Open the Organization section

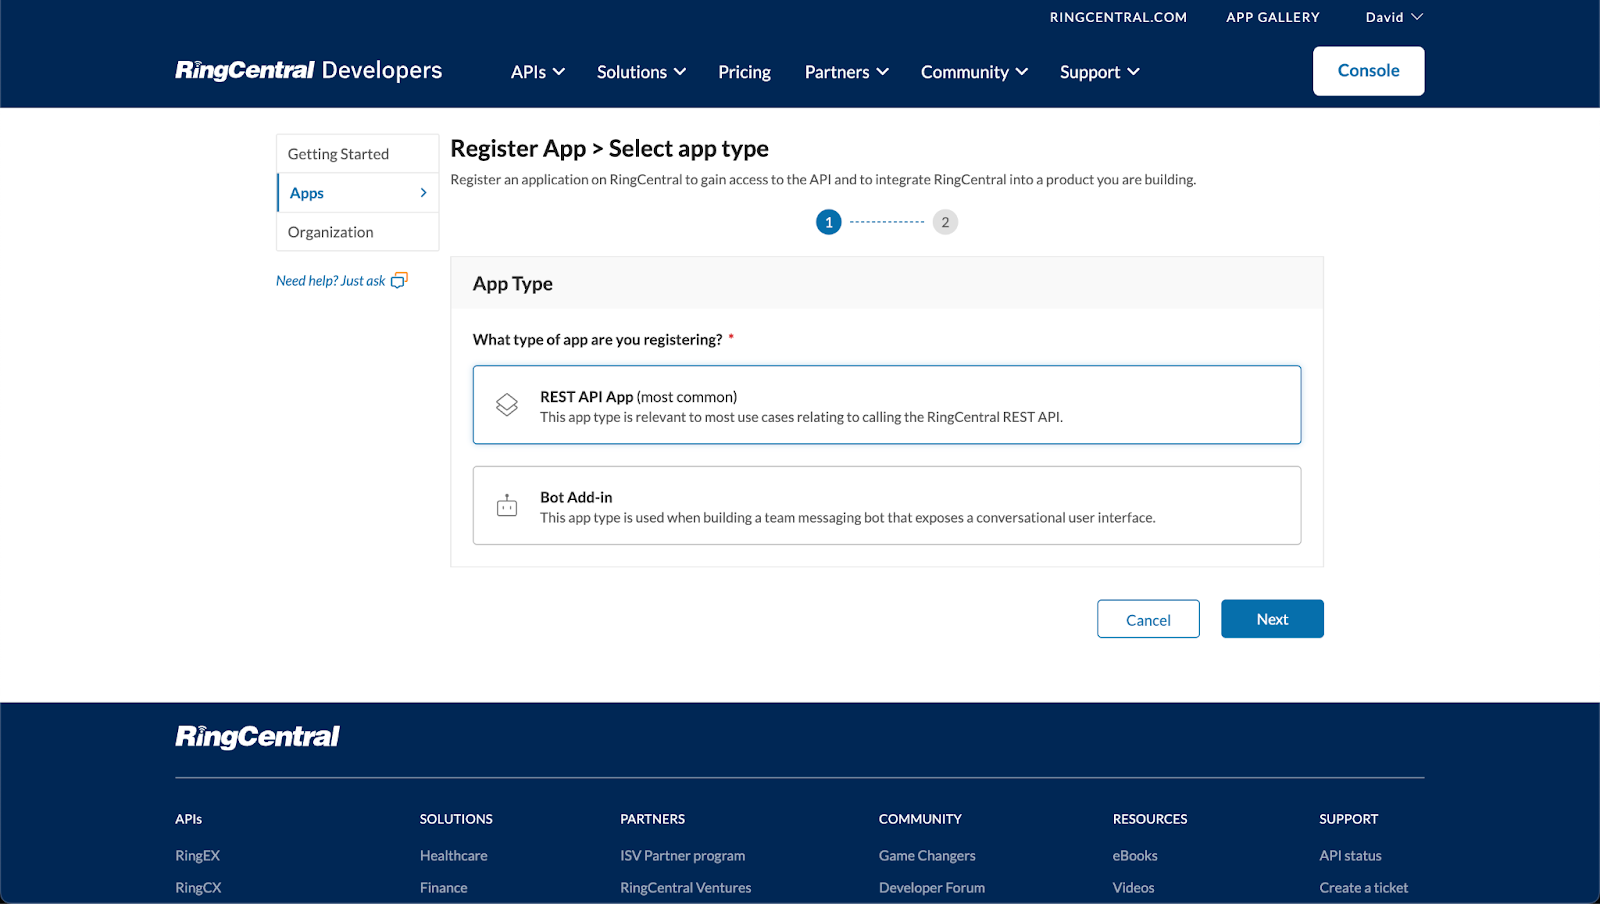tap(329, 231)
